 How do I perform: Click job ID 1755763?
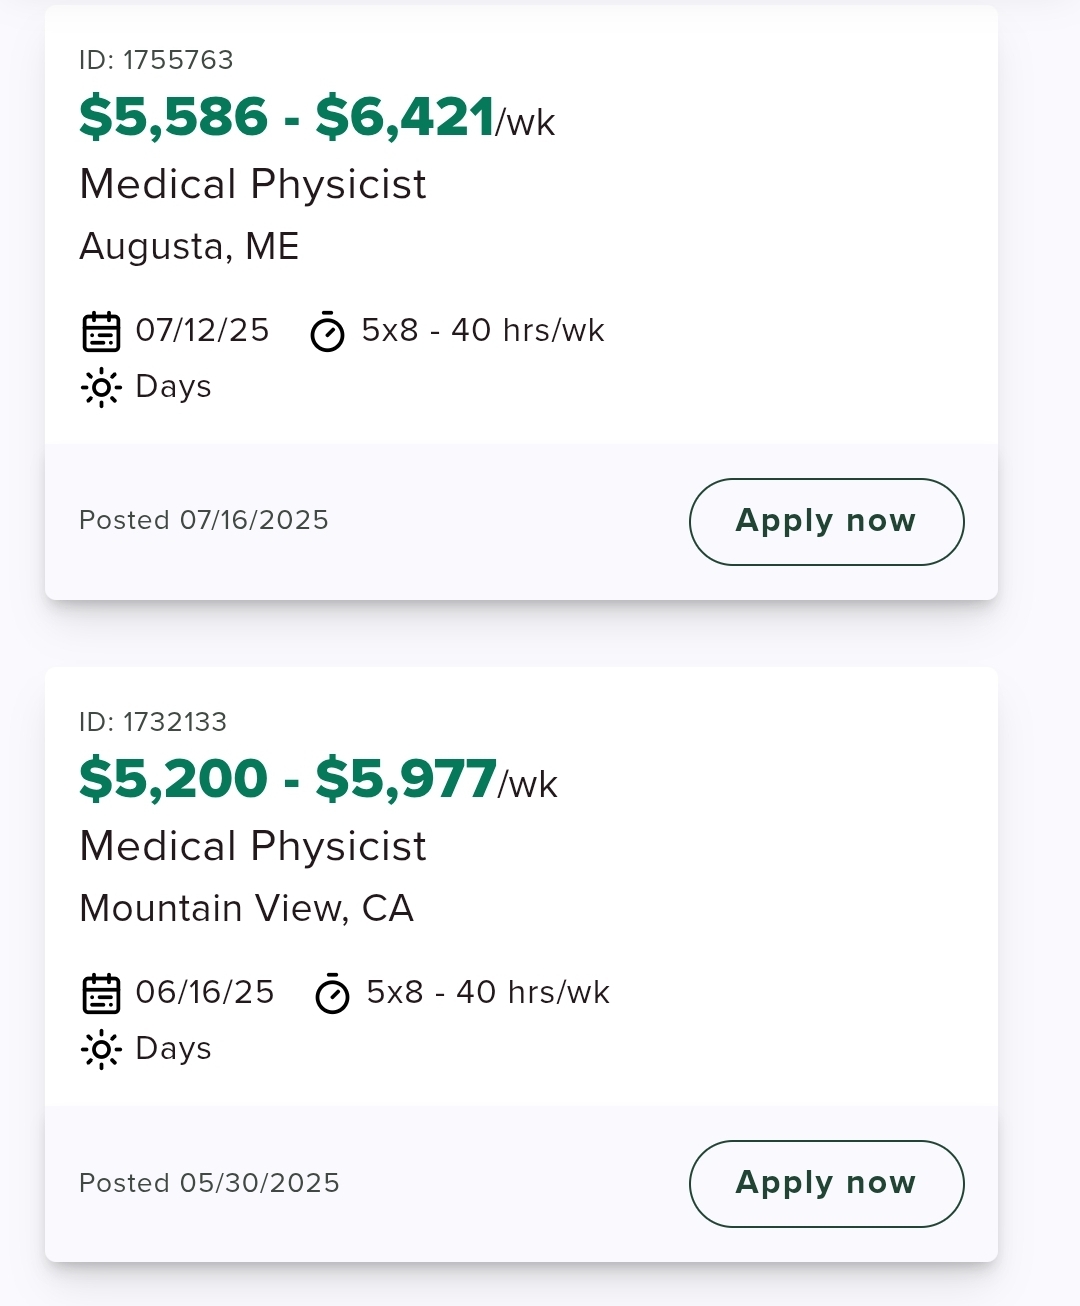click(156, 60)
